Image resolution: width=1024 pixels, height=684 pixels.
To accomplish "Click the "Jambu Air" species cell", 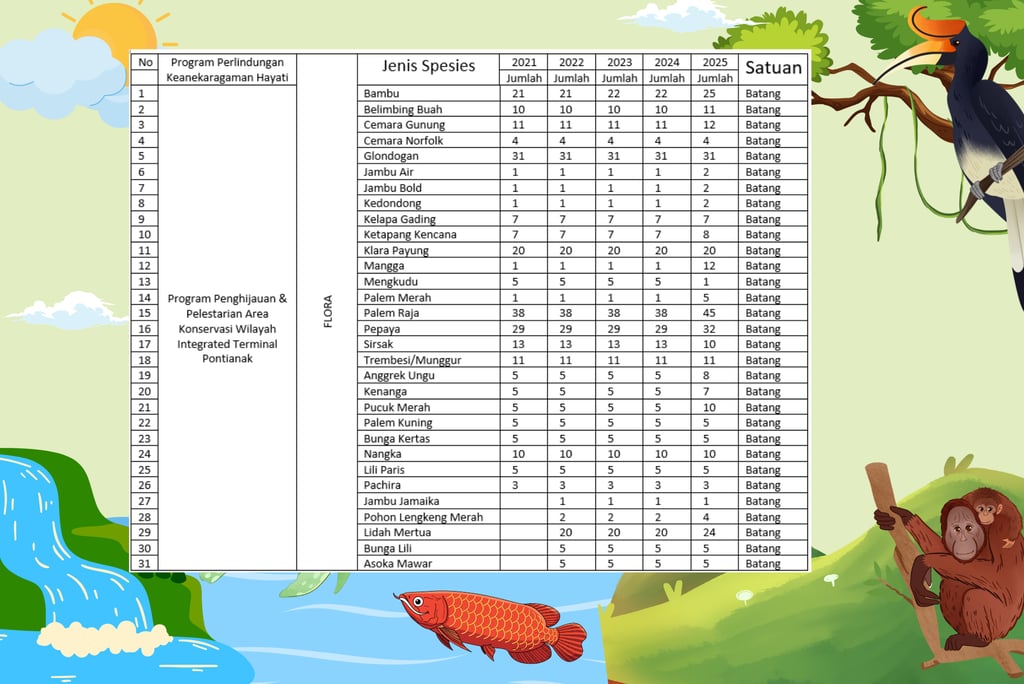I will coord(428,172).
